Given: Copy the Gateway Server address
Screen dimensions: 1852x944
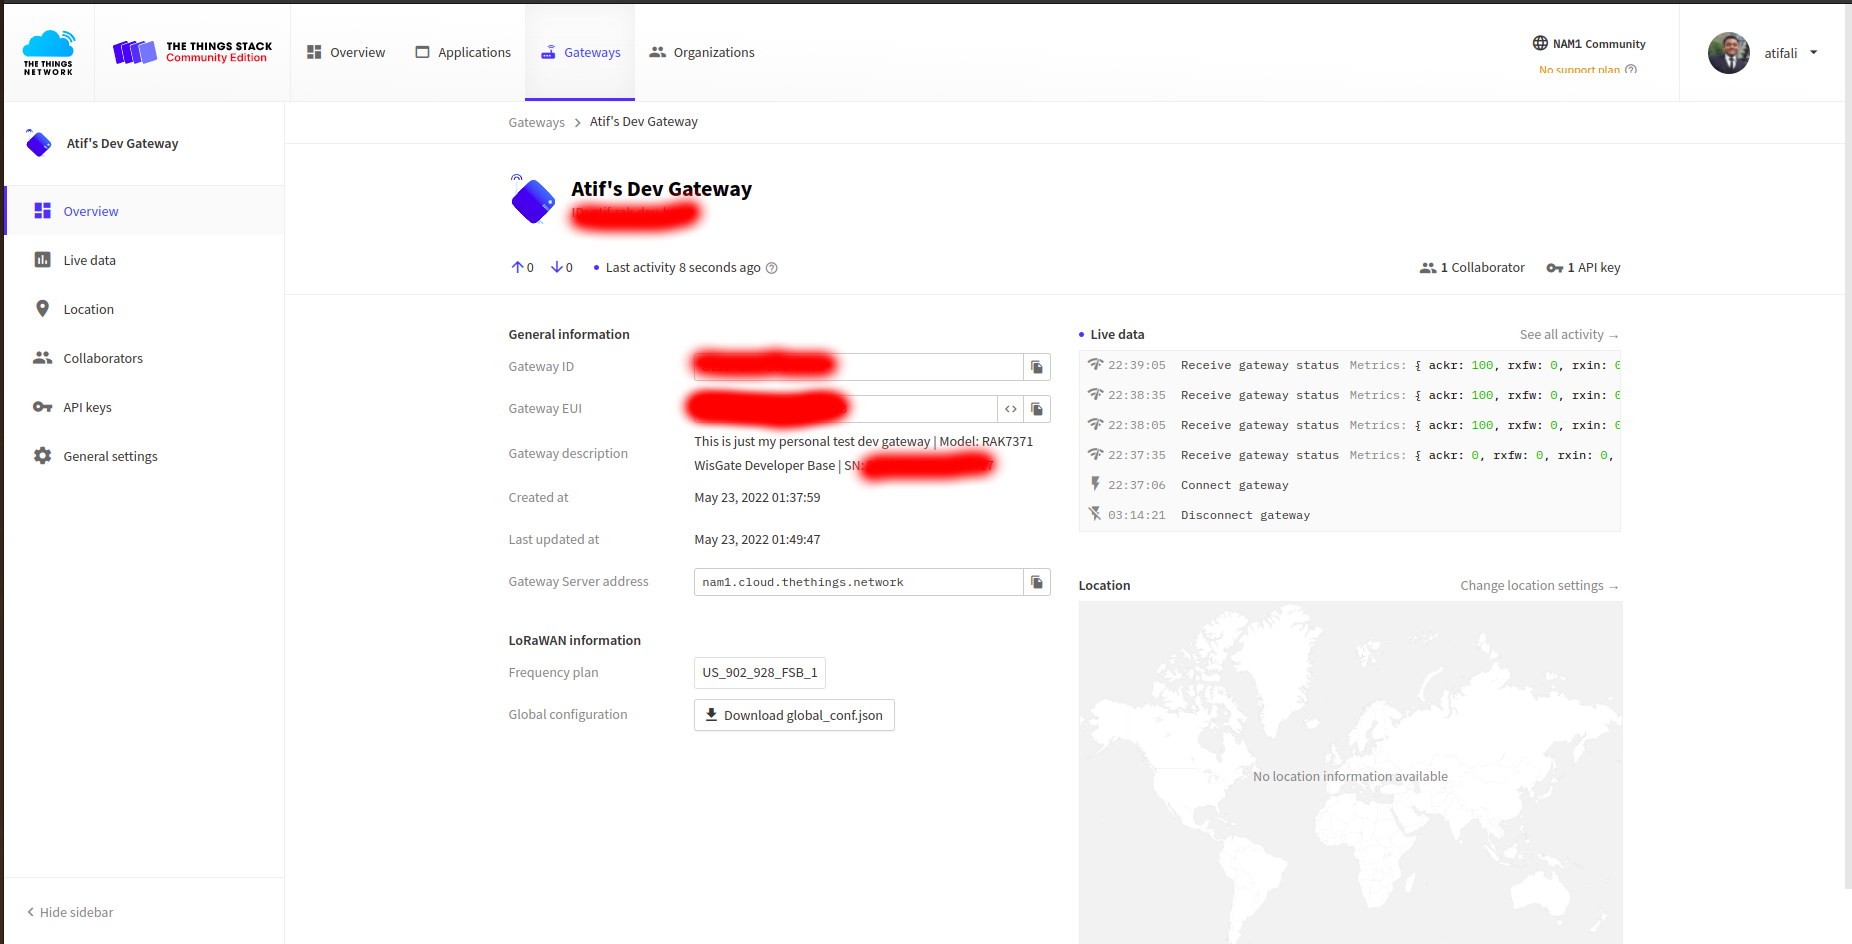Looking at the screenshot, I should point(1037,582).
